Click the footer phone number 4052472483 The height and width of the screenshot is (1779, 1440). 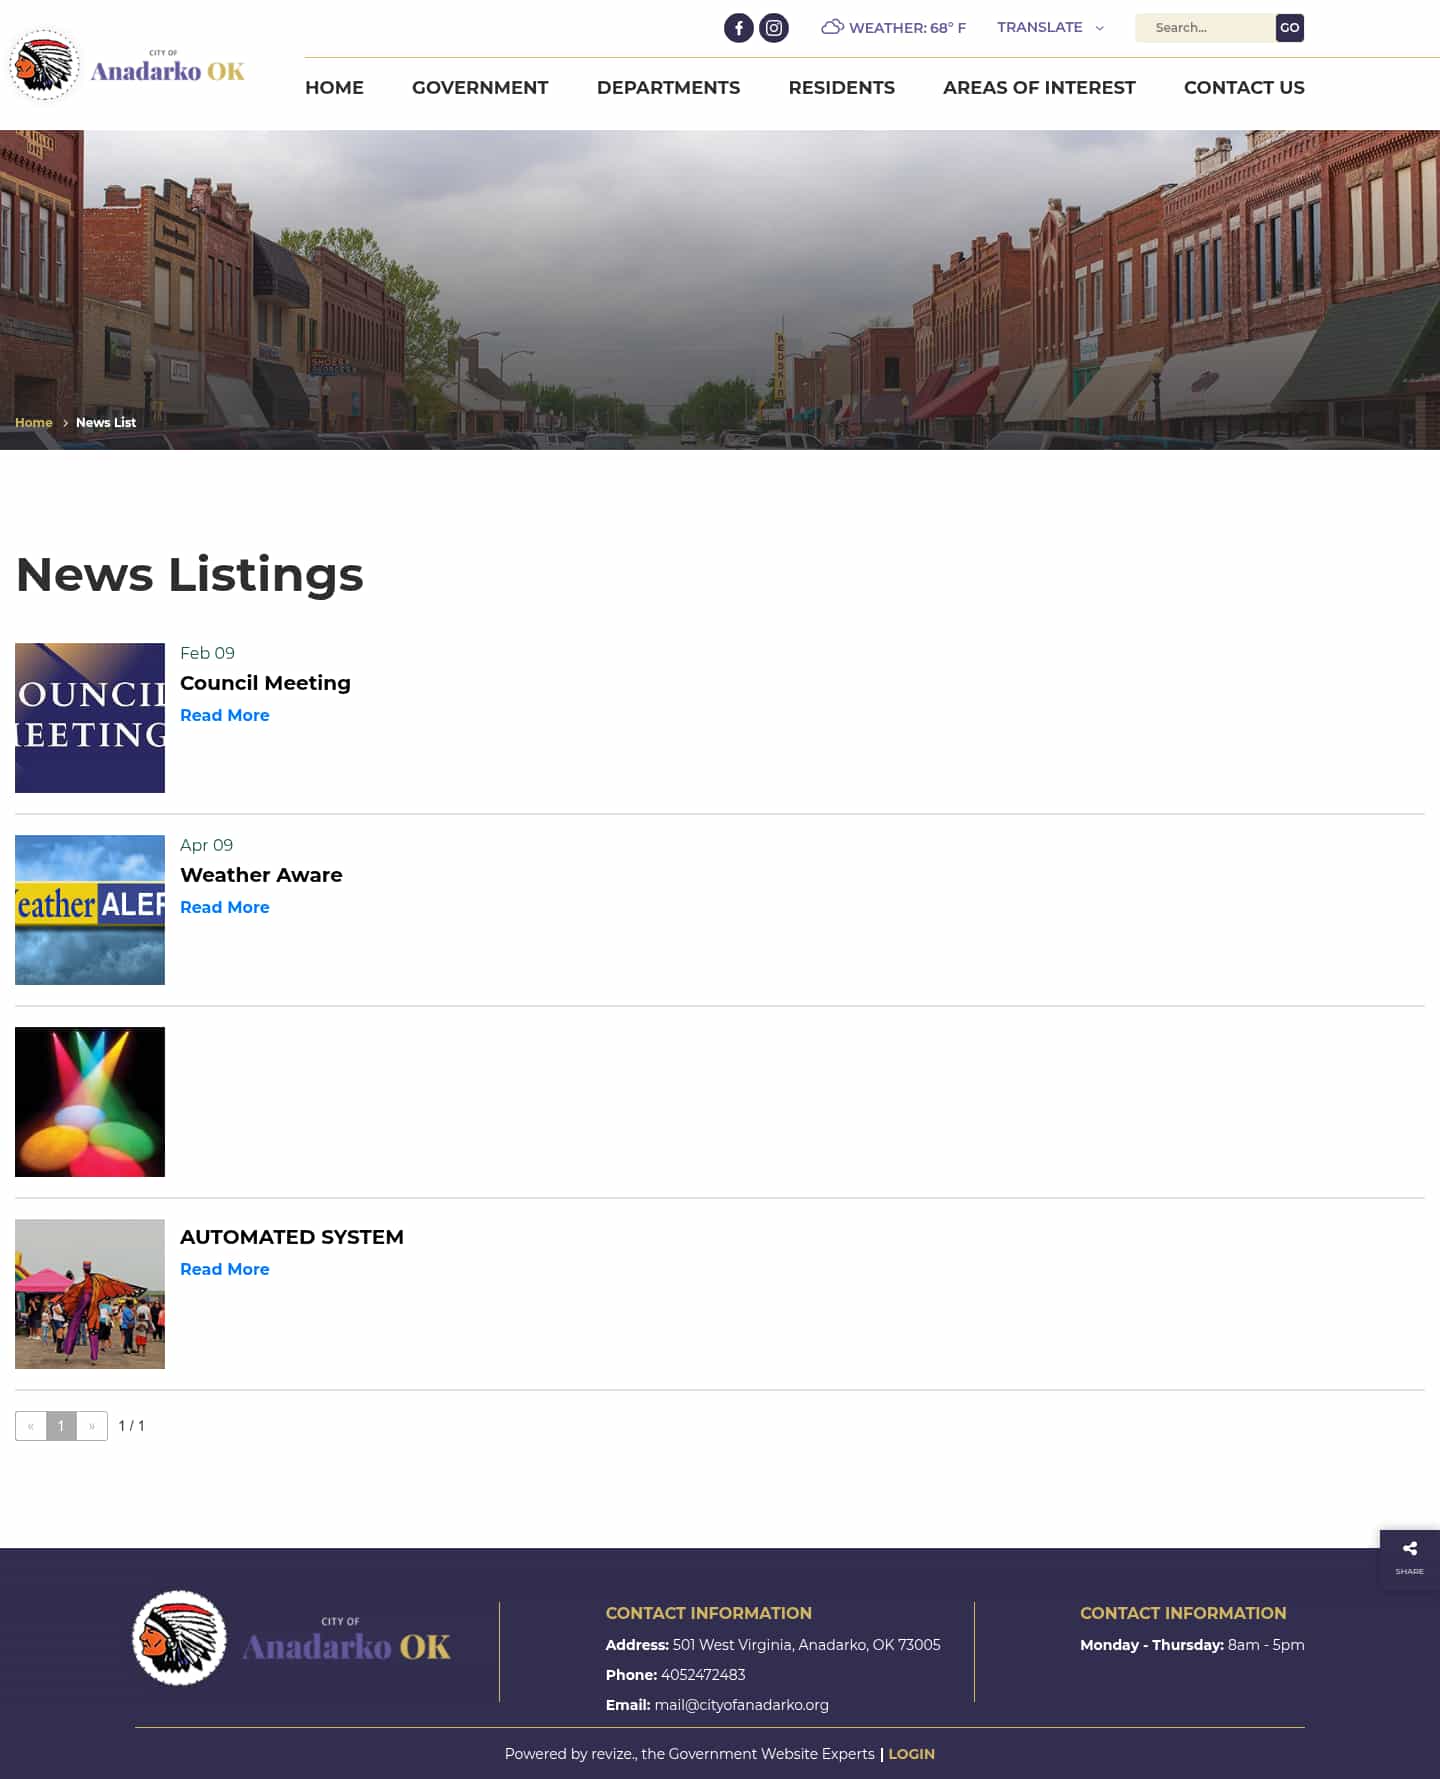point(703,1675)
